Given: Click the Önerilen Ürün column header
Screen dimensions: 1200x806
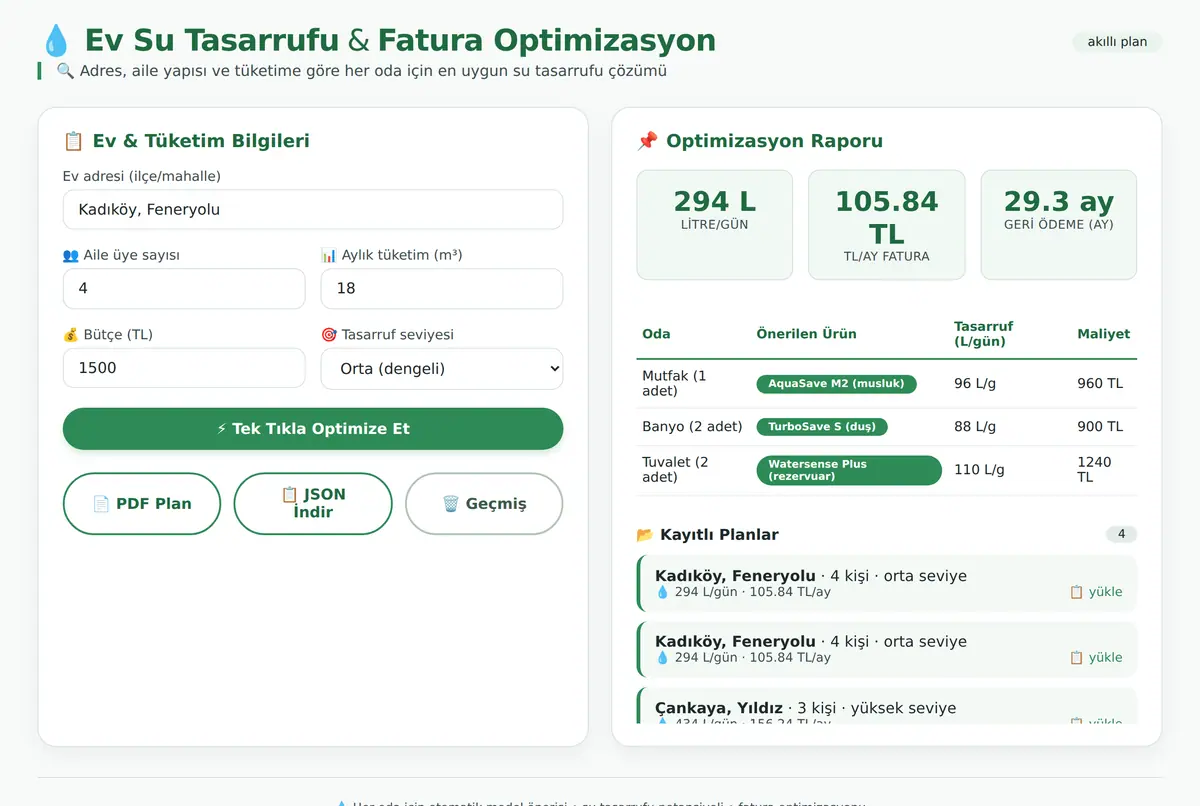Looking at the screenshot, I should coord(807,334).
